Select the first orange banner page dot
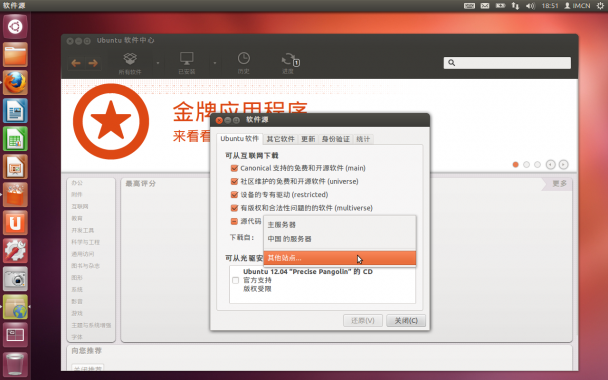Viewport: 608px width, 380px height. [x=515, y=165]
